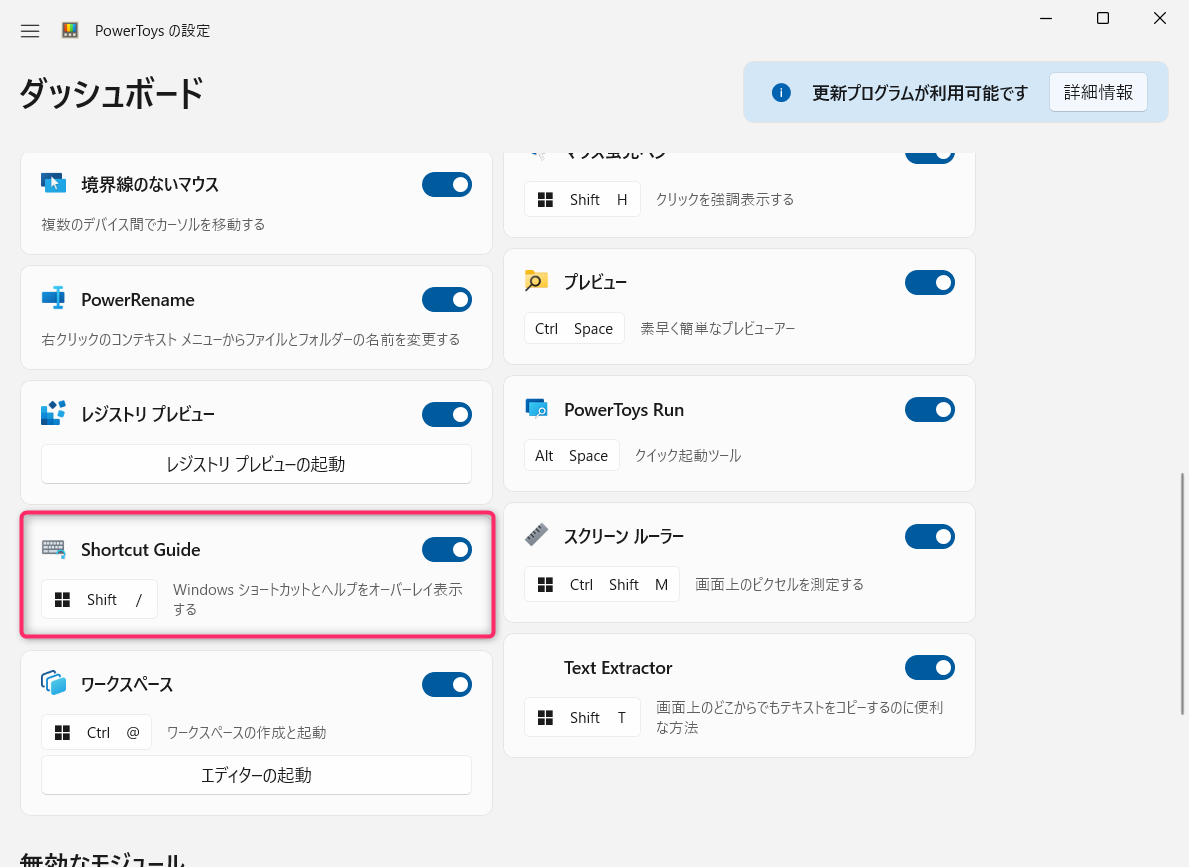Disable the PowerToys Run toggle
The height and width of the screenshot is (867, 1189).
pos(930,410)
